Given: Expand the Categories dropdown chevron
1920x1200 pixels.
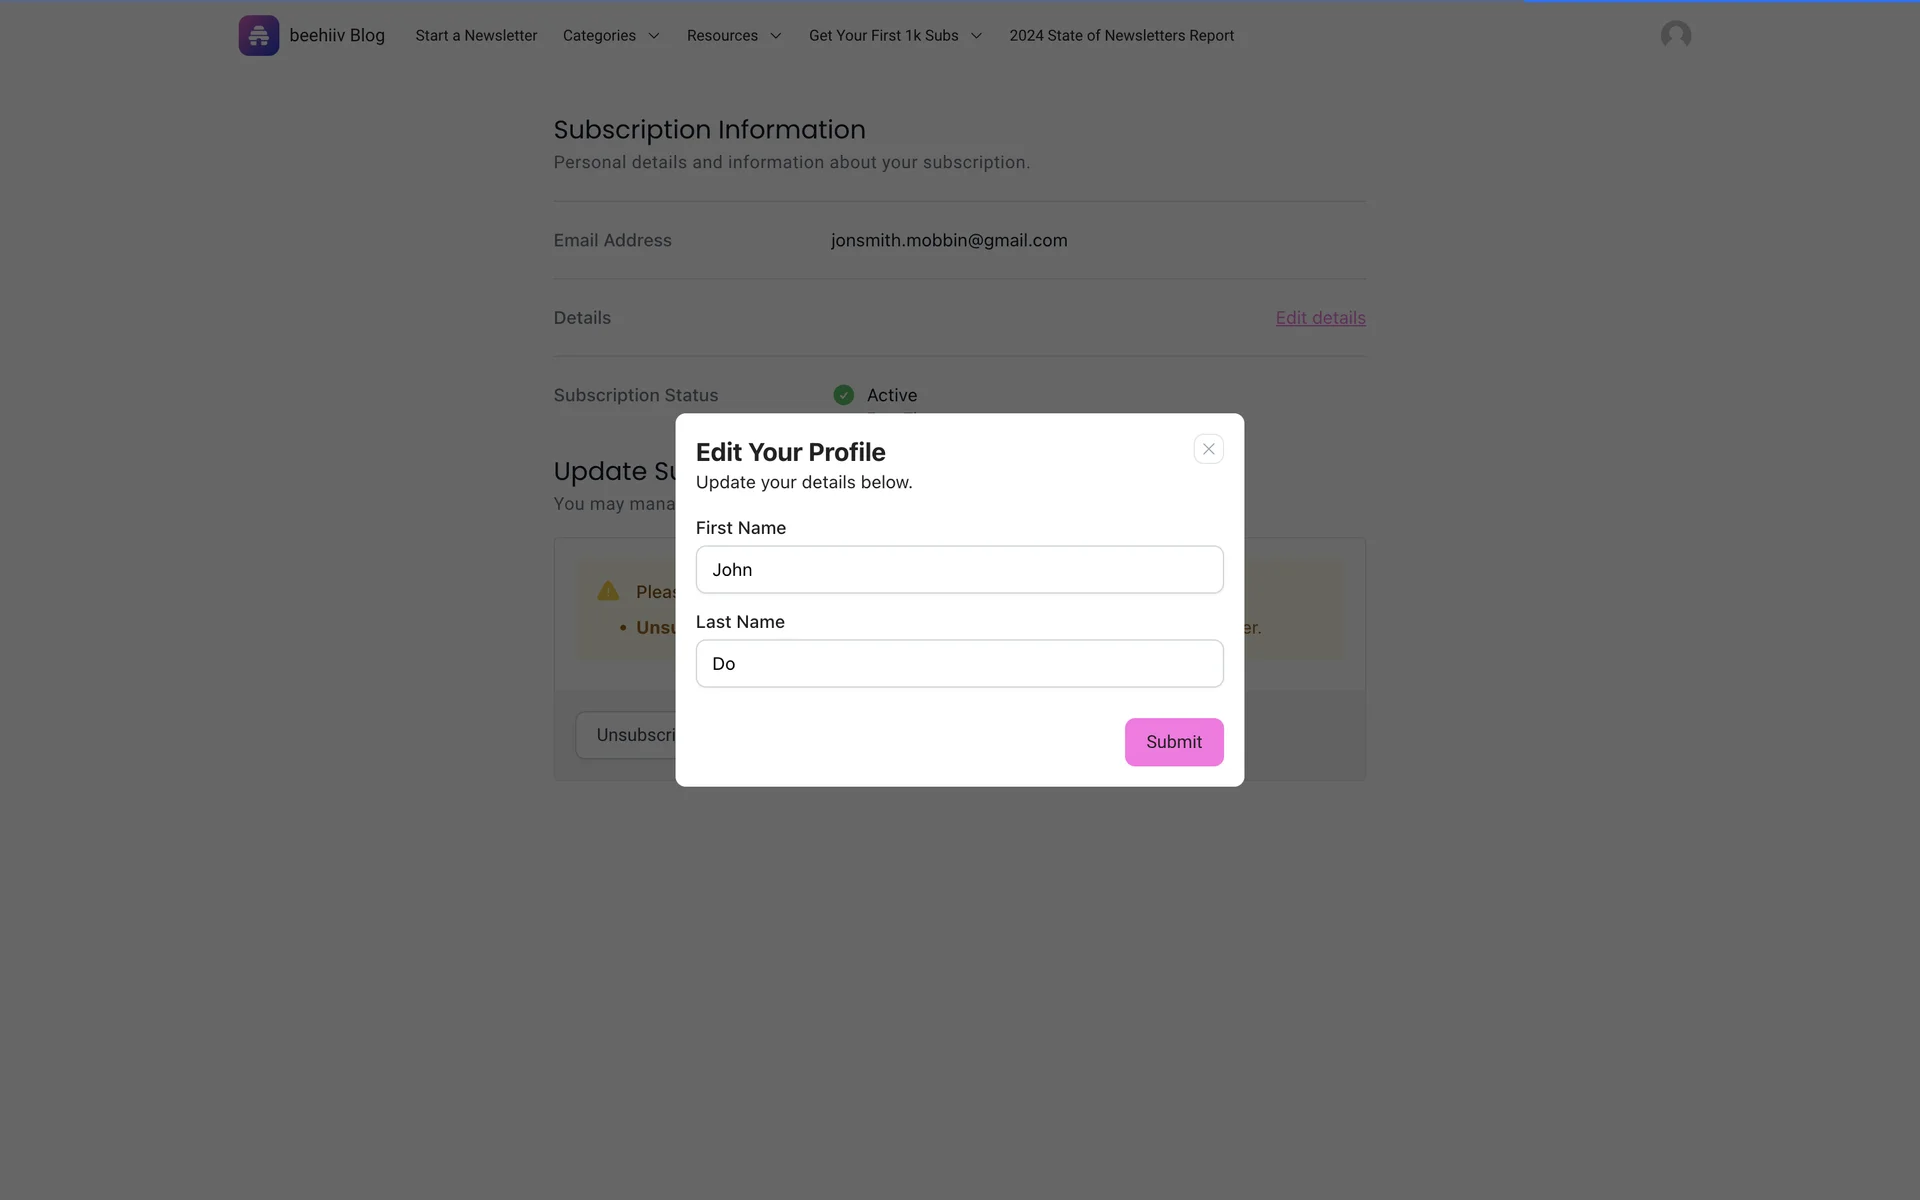Looking at the screenshot, I should click(x=654, y=36).
